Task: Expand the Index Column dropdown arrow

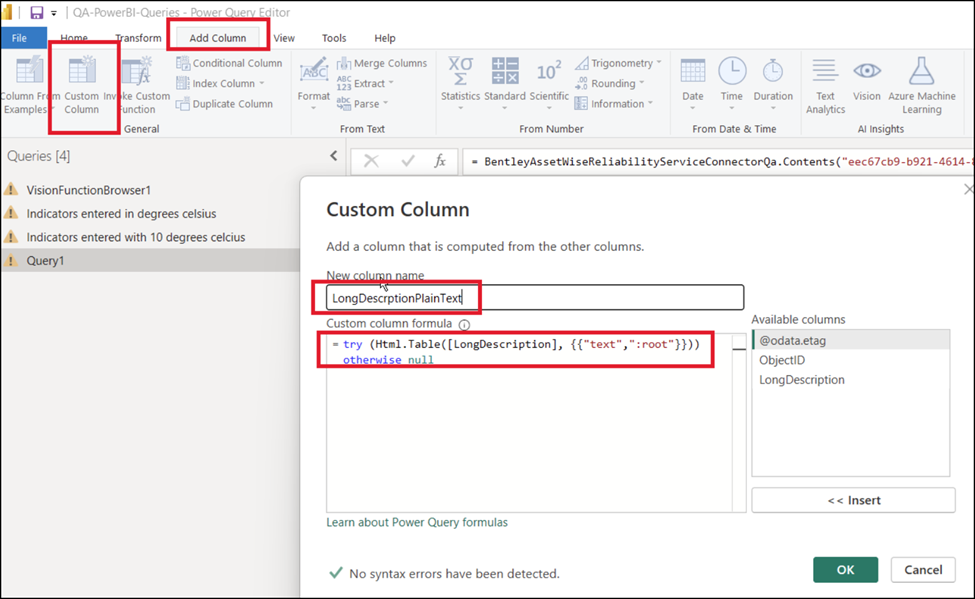Action: (262, 83)
